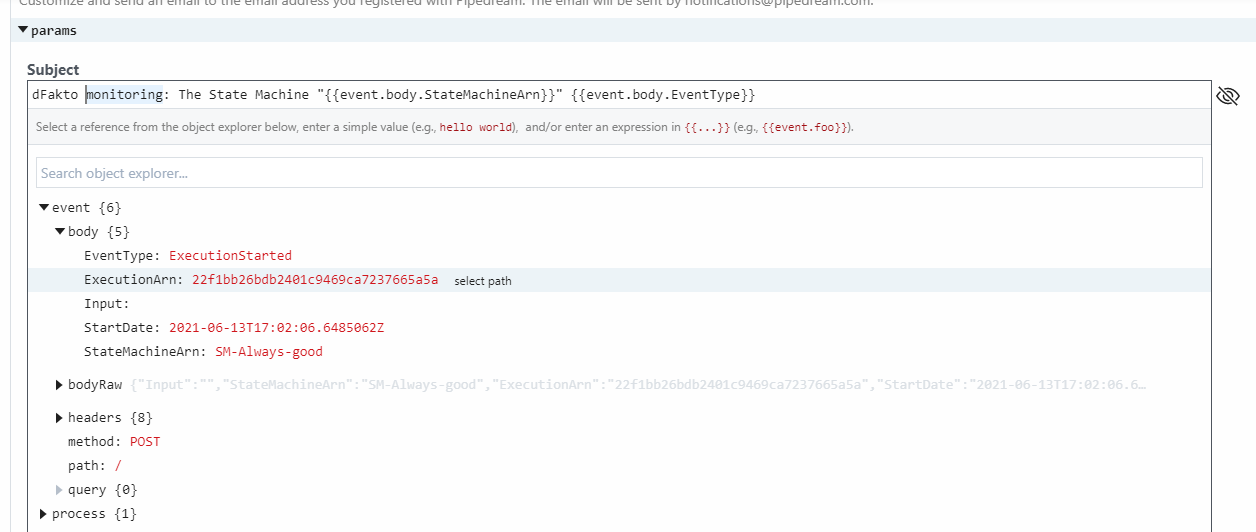Focus the Search object explorer box

tap(618, 173)
